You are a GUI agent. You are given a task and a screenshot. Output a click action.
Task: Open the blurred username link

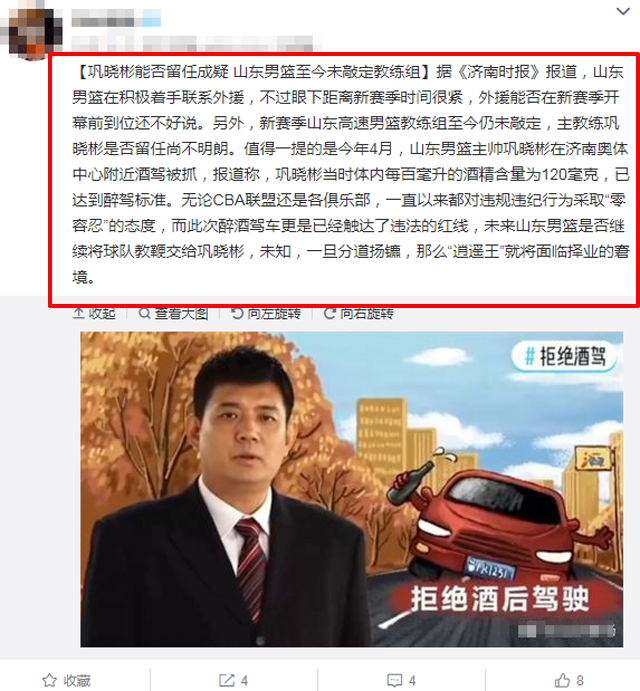116,19
